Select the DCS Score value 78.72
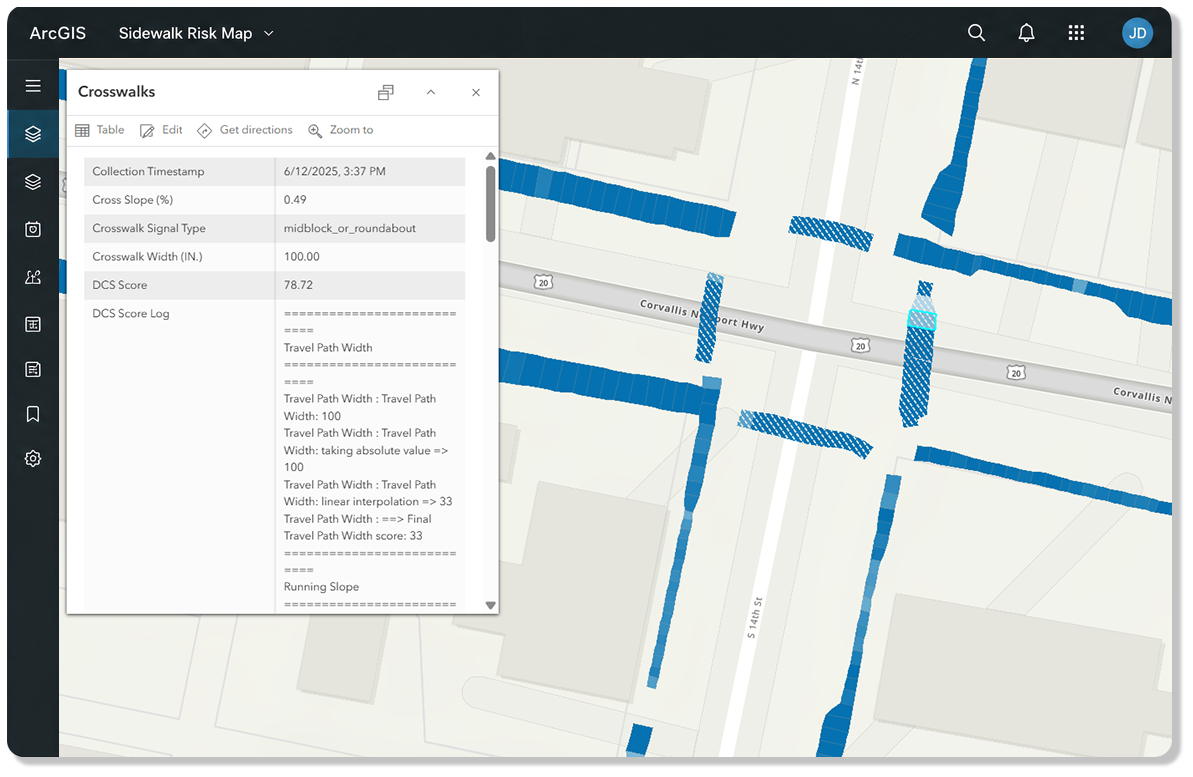The height and width of the screenshot is (777, 1193). 298,285
